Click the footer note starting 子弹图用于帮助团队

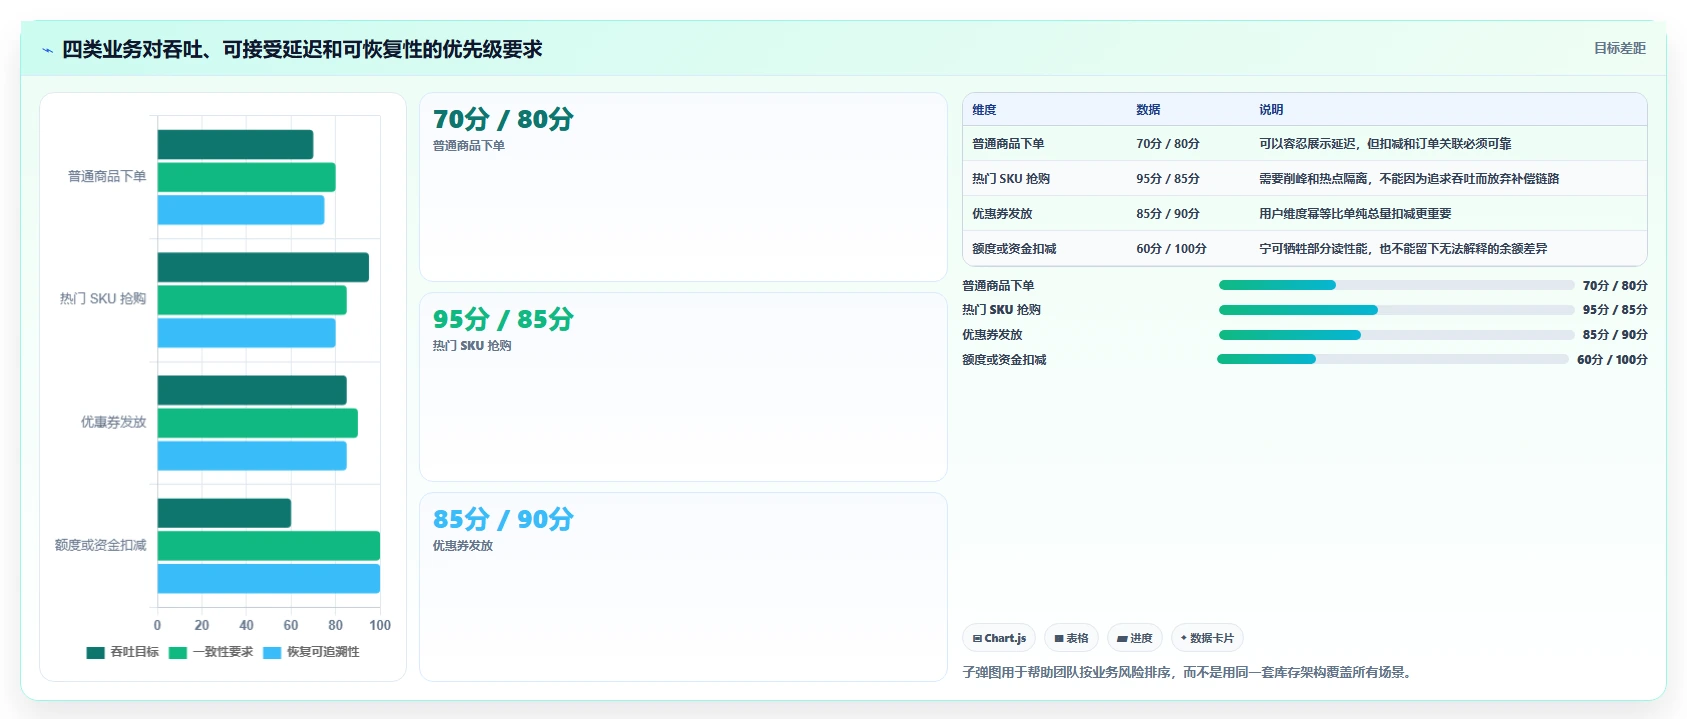click(1189, 672)
